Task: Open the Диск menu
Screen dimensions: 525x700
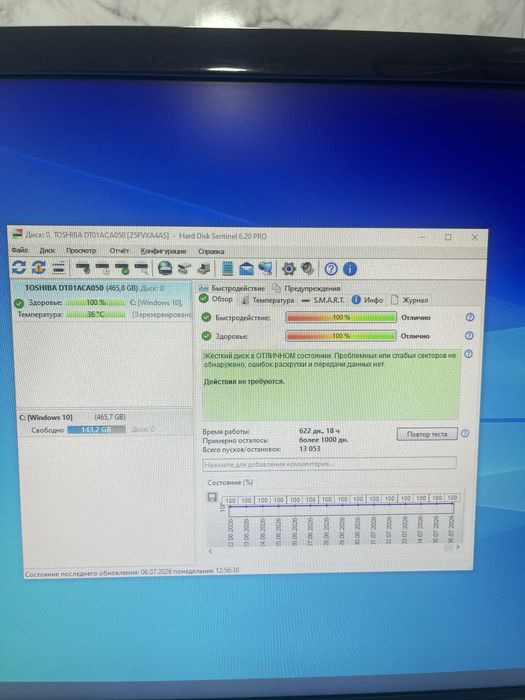Action: click(47, 250)
